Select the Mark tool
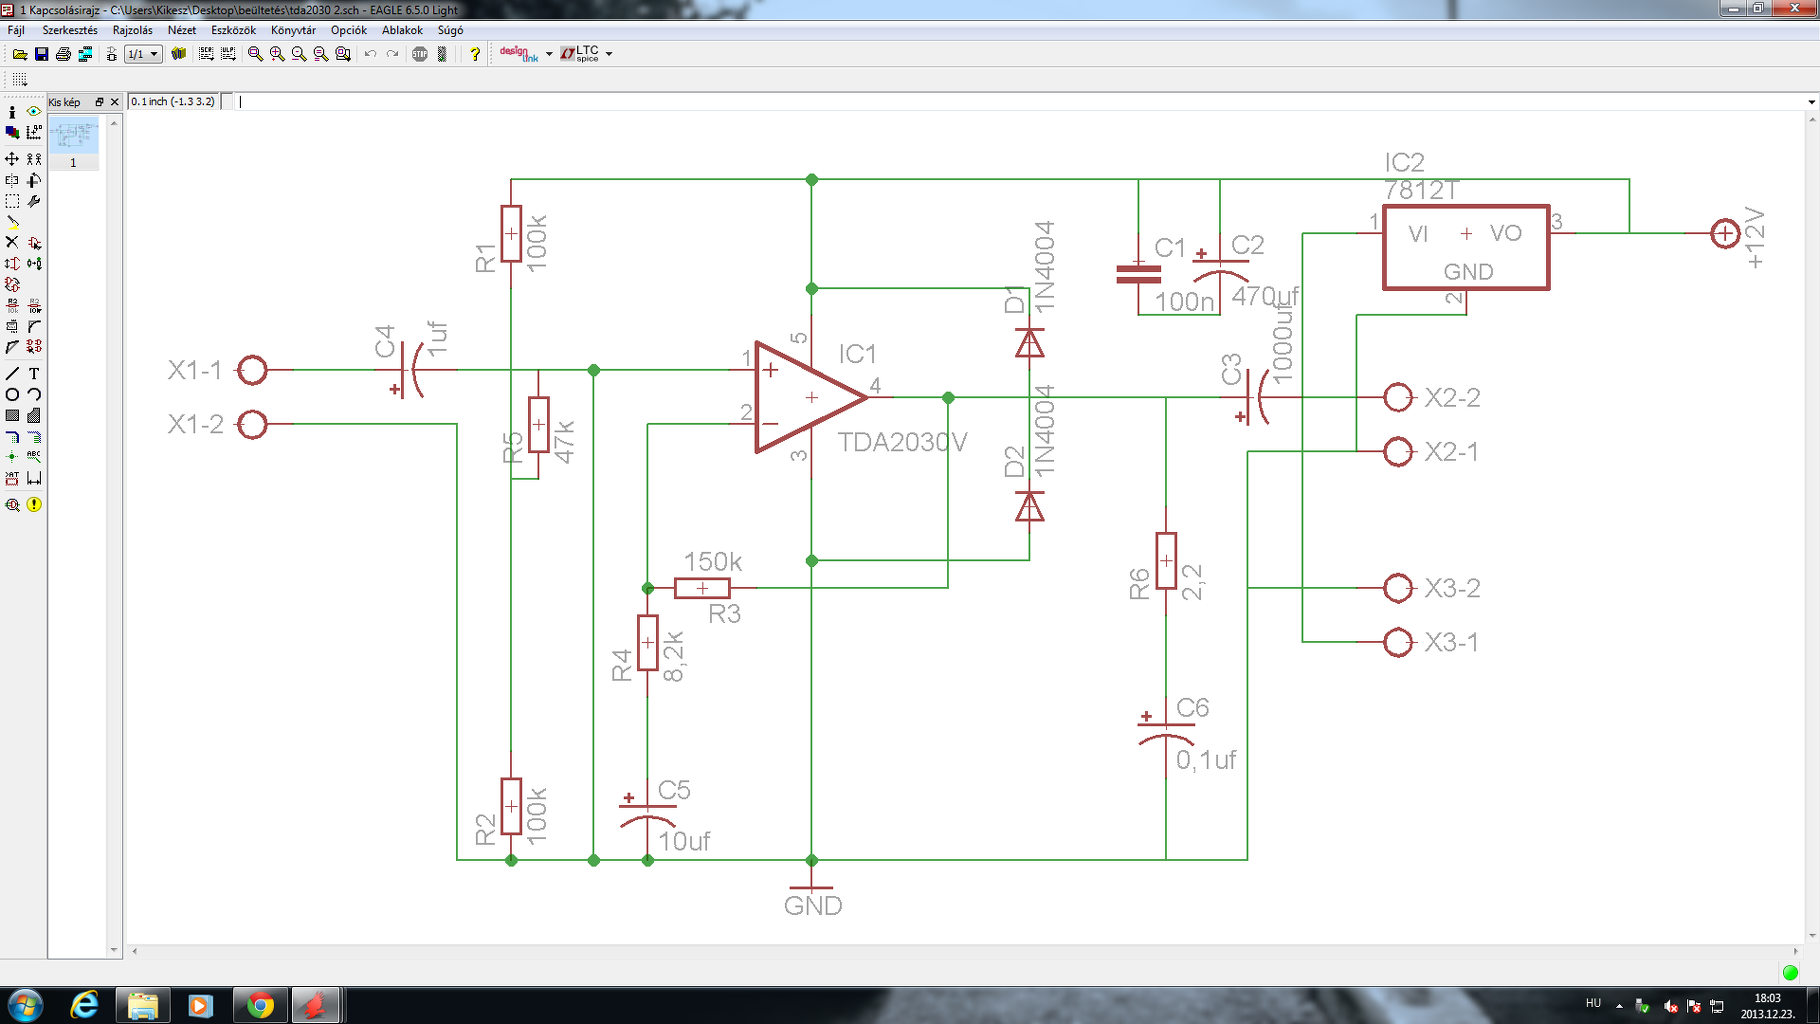The image size is (1820, 1024). (34, 132)
